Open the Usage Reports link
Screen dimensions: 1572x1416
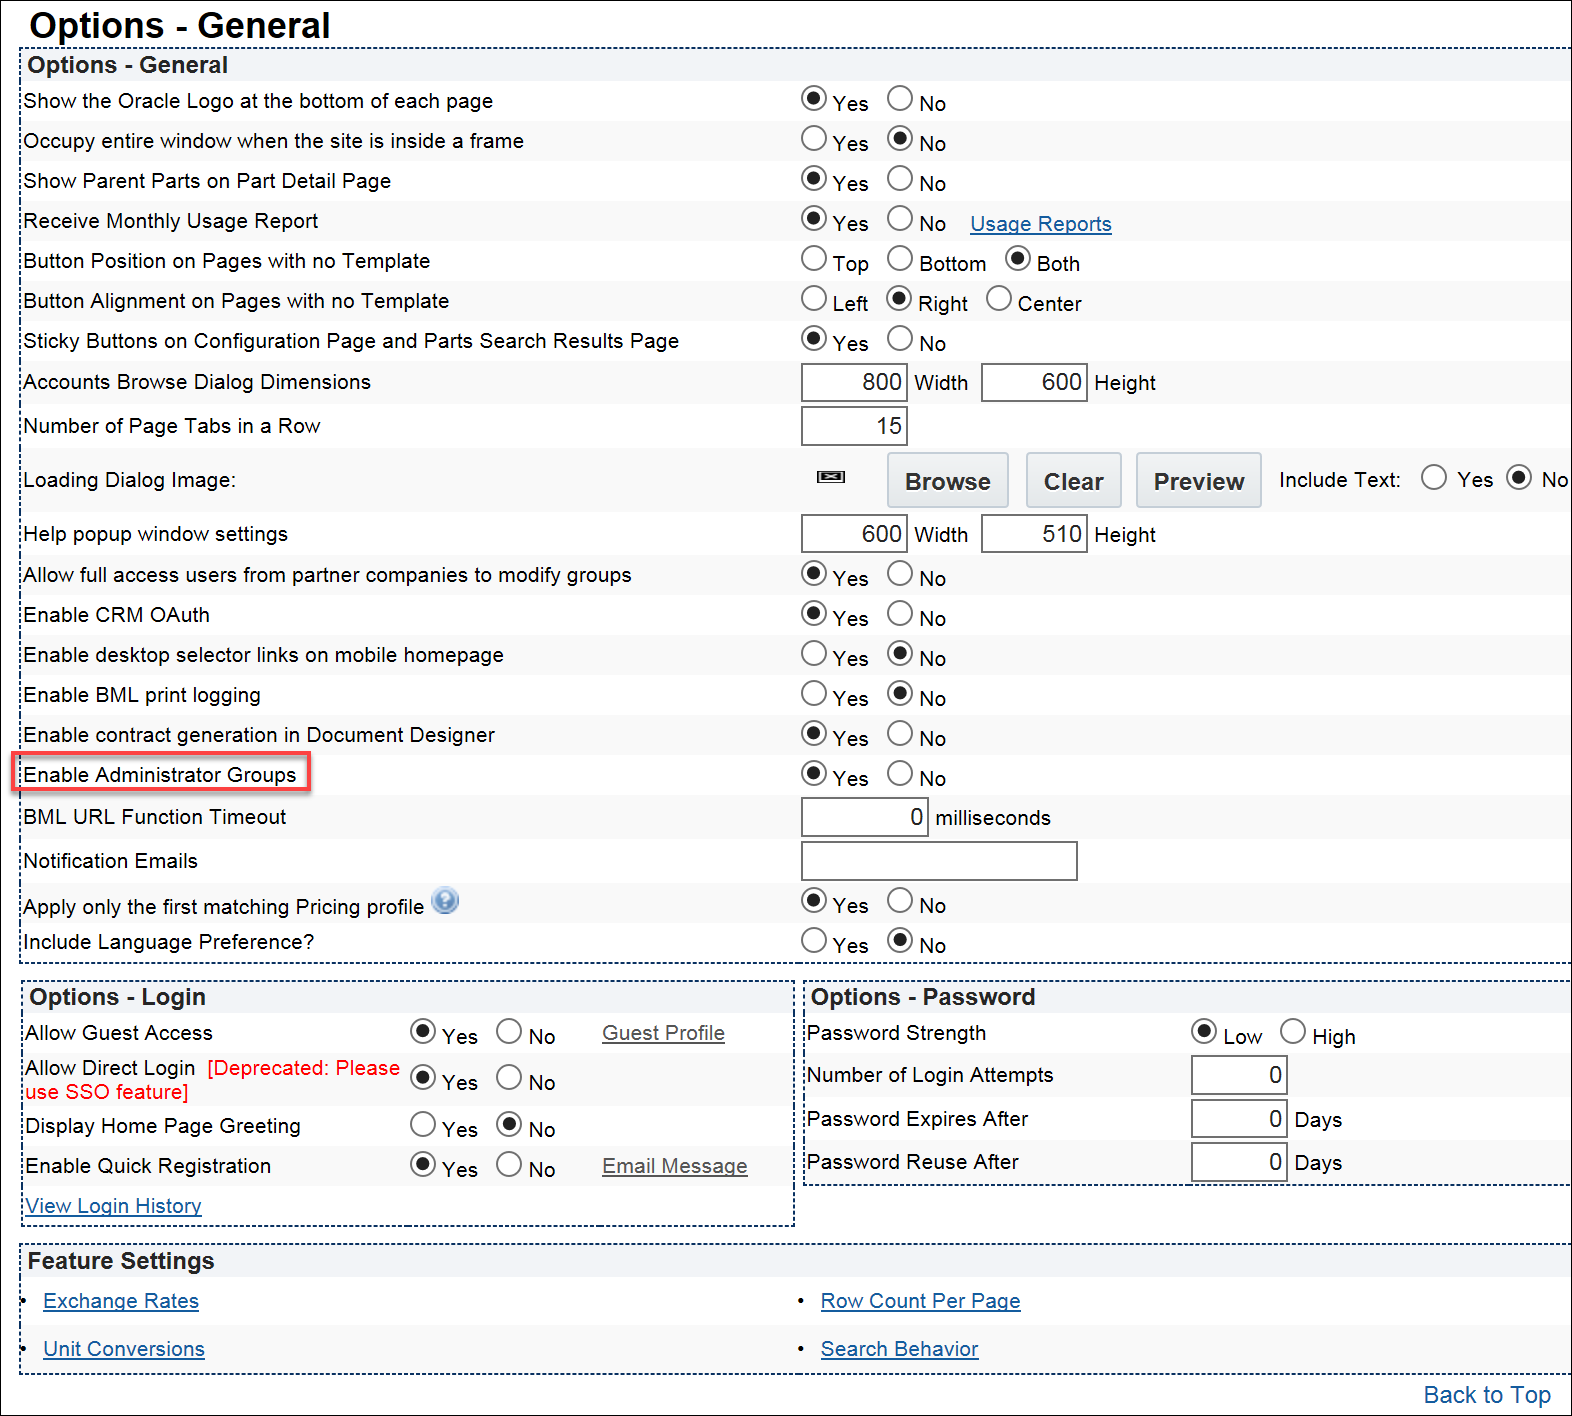(1040, 224)
